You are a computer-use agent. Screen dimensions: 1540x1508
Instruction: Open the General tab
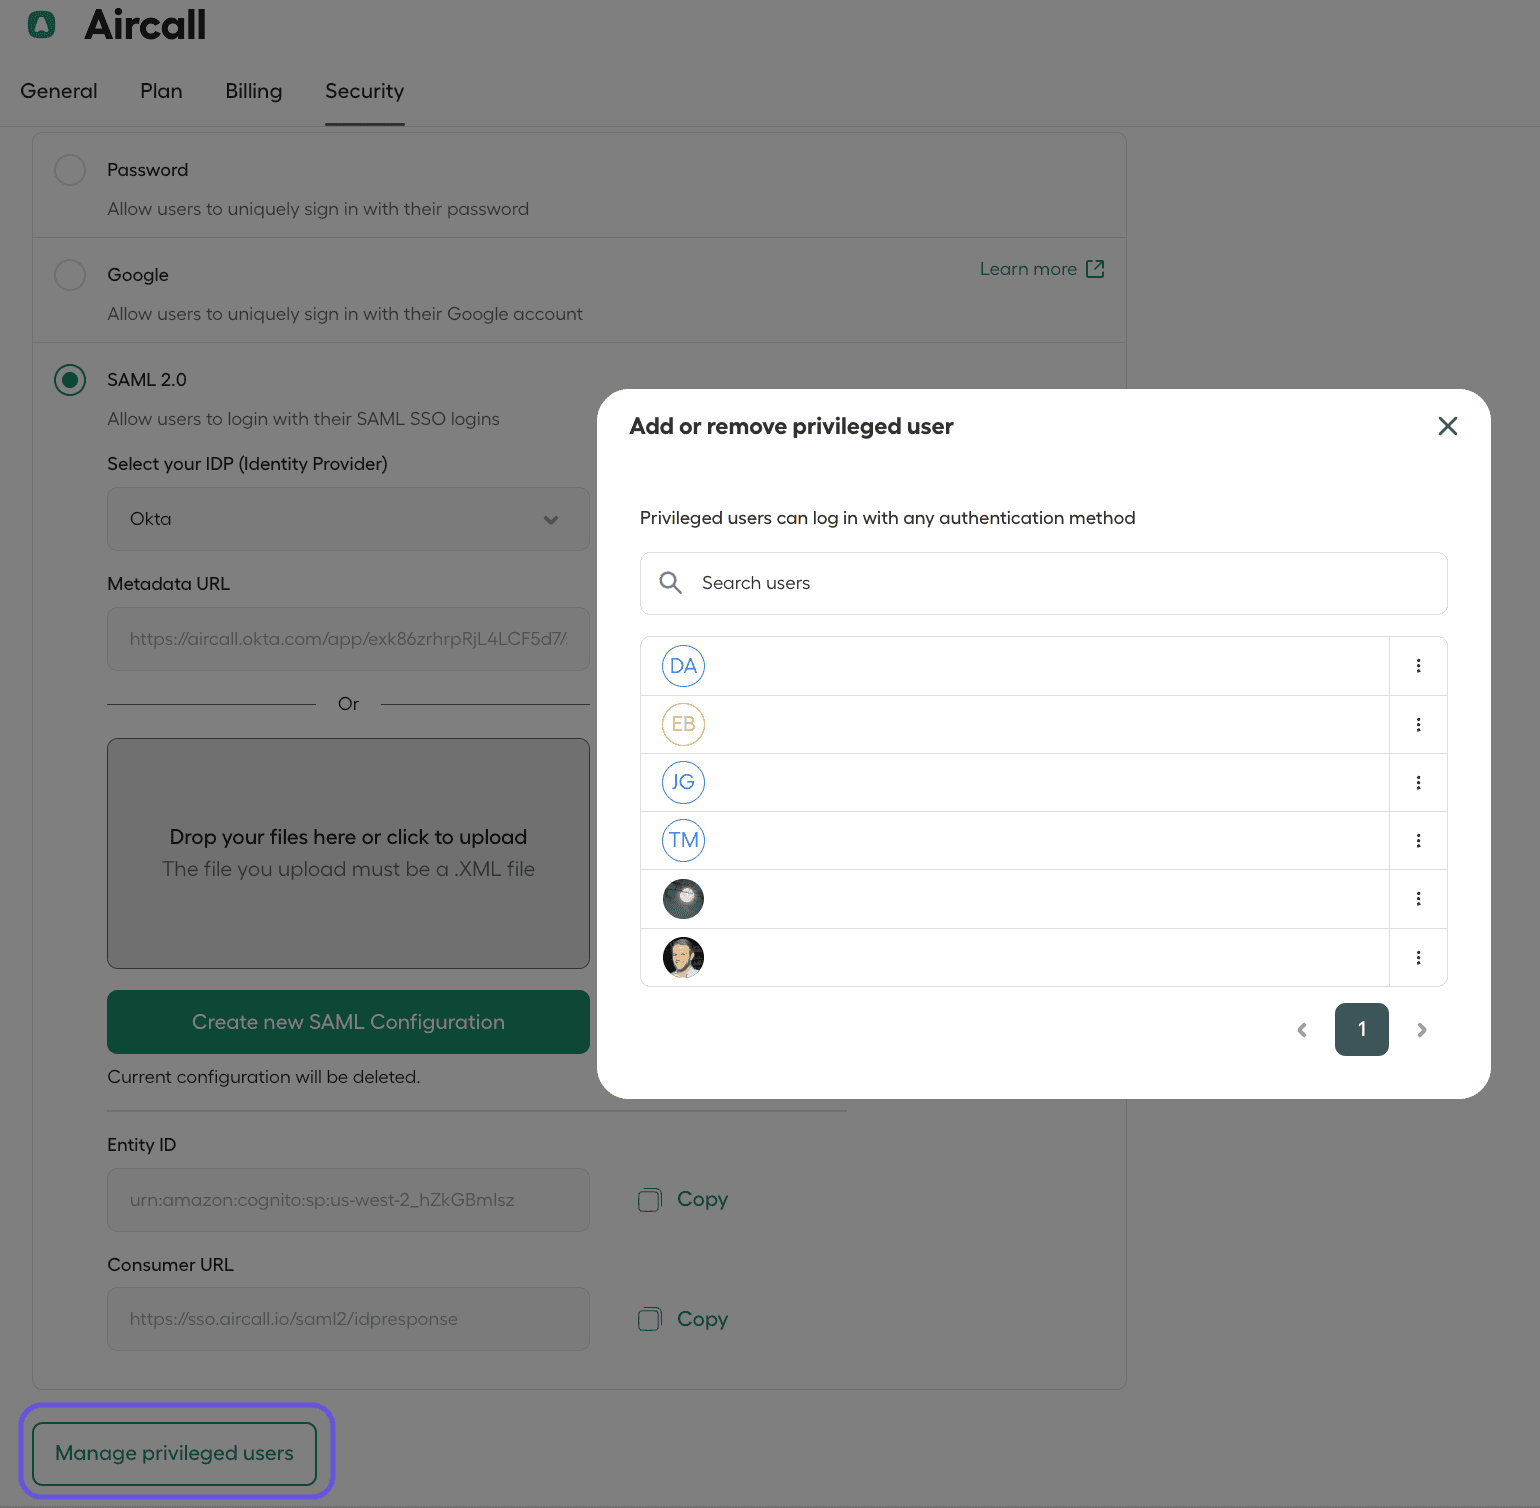click(59, 91)
